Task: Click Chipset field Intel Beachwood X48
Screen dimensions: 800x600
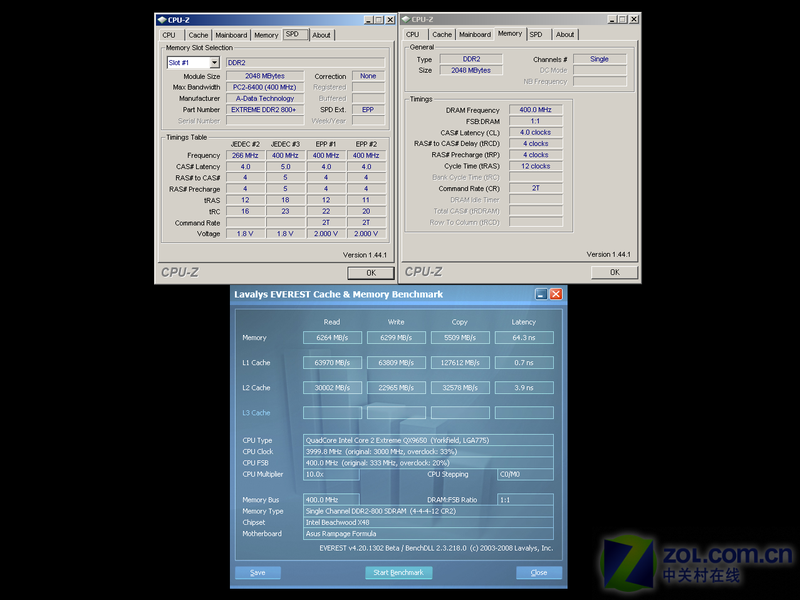Action: coord(428,522)
